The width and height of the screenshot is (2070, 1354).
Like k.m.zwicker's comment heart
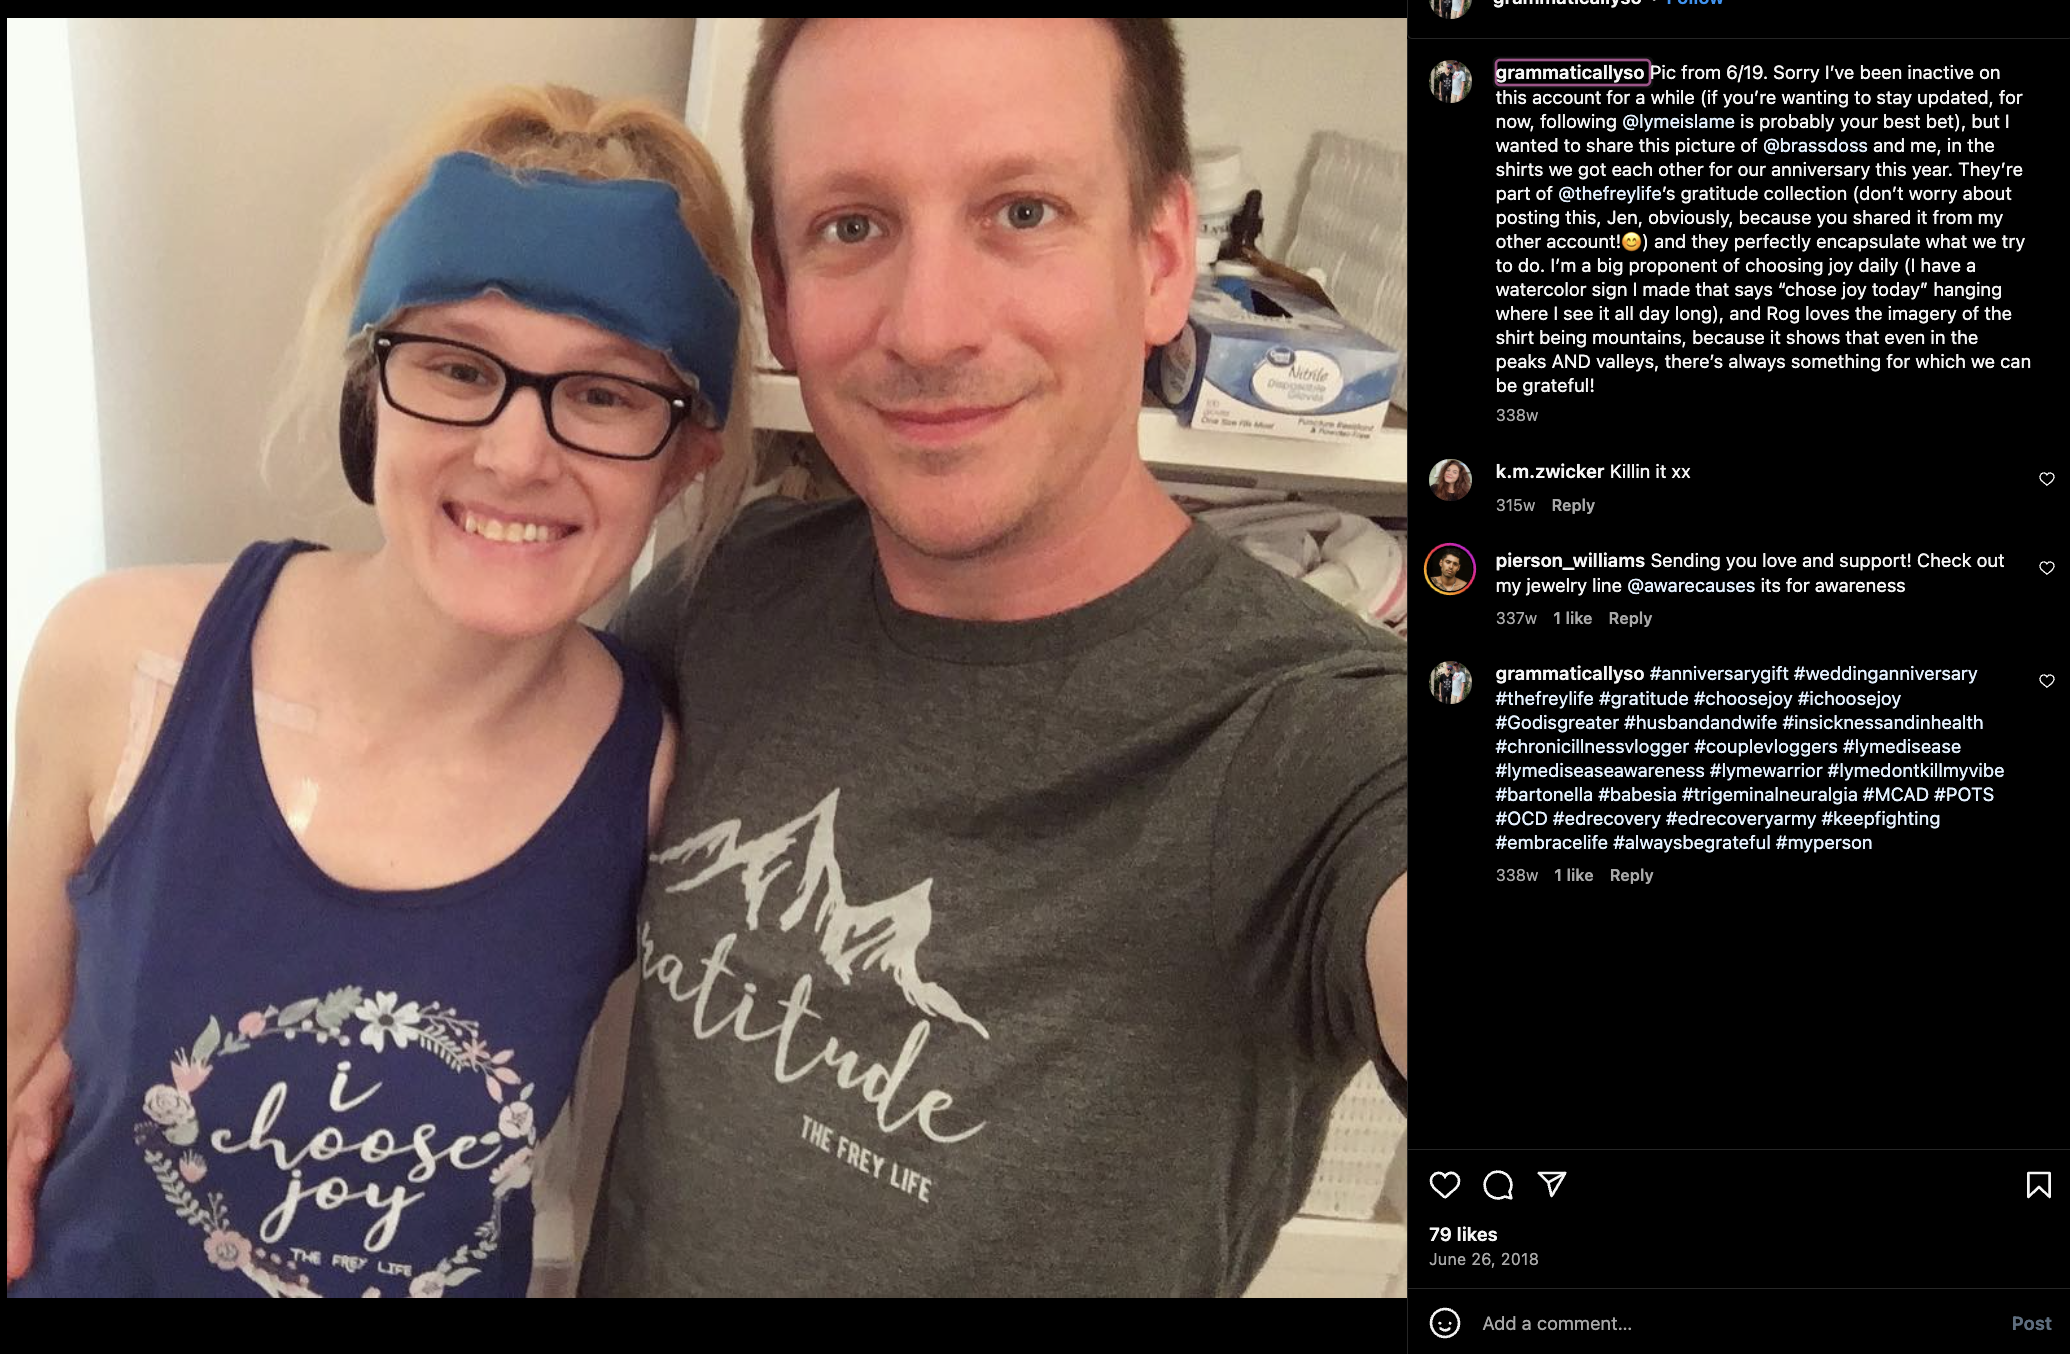(2046, 479)
